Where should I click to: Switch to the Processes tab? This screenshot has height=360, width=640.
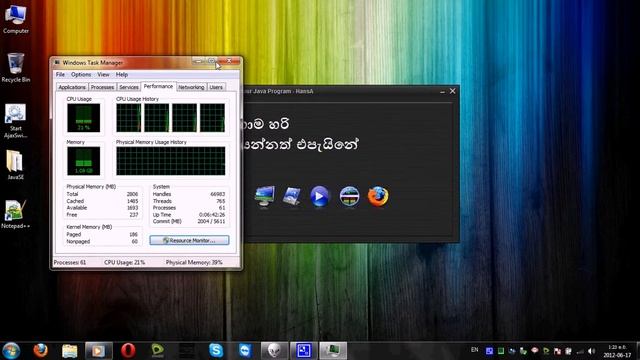(x=102, y=87)
